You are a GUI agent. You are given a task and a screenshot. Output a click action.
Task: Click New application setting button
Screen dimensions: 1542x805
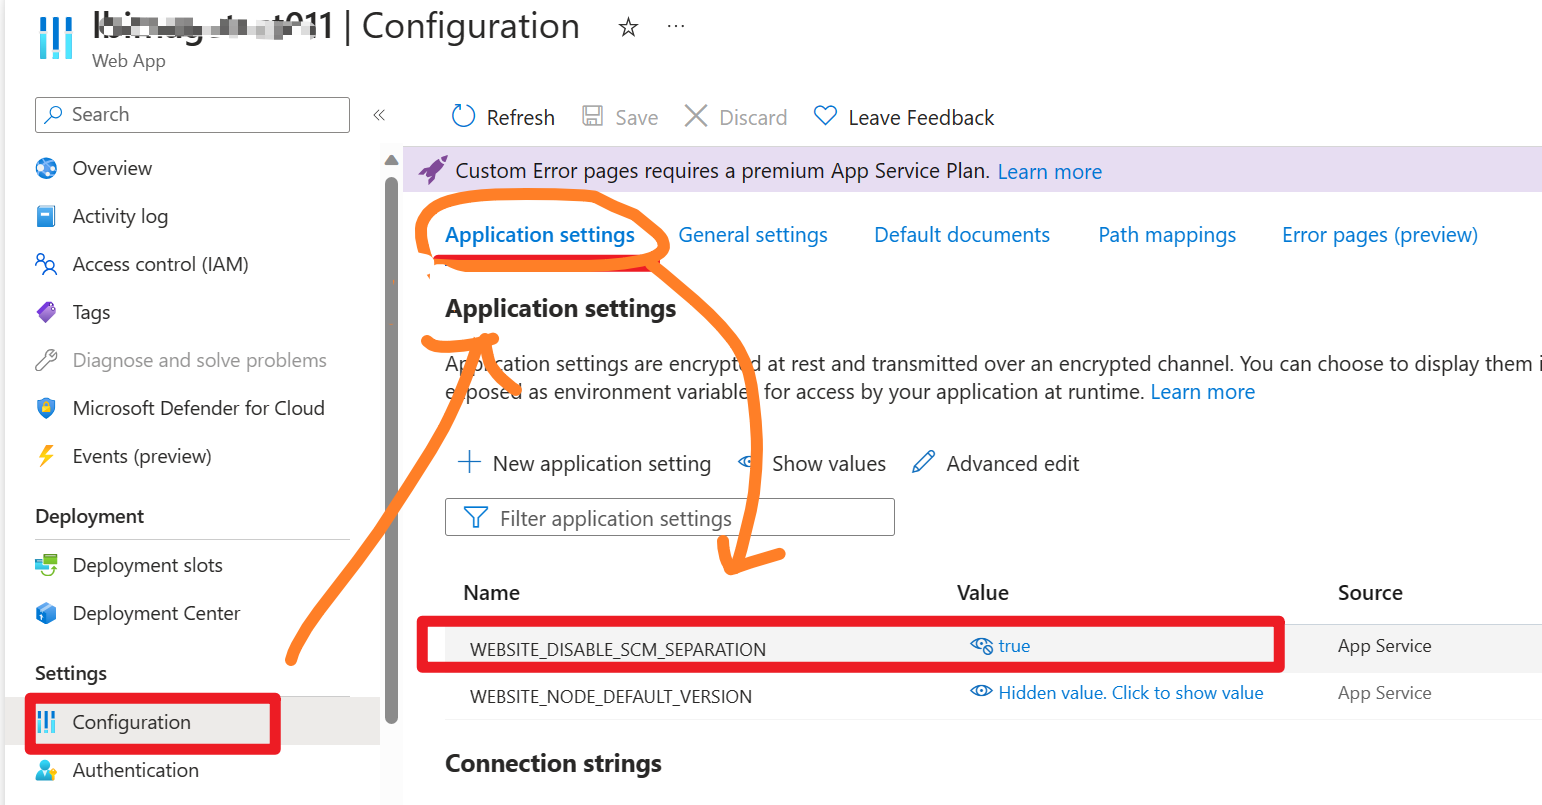584,464
